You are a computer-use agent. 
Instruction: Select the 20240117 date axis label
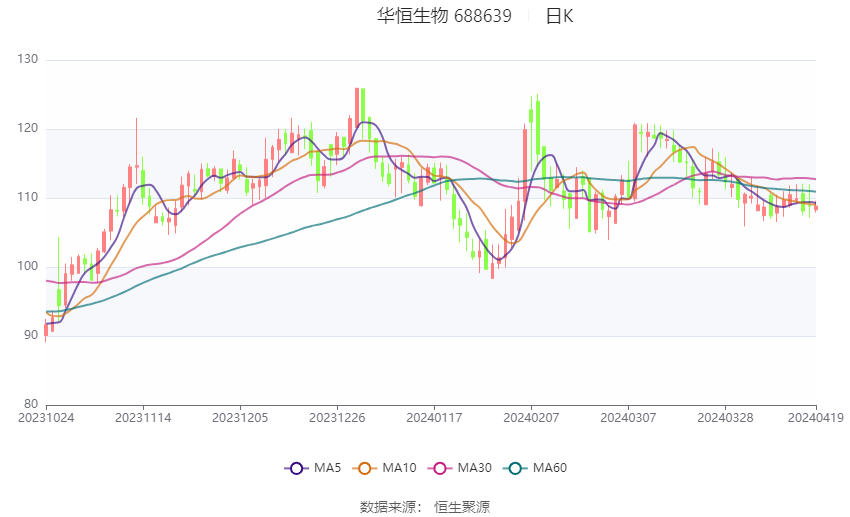click(434, 418)
